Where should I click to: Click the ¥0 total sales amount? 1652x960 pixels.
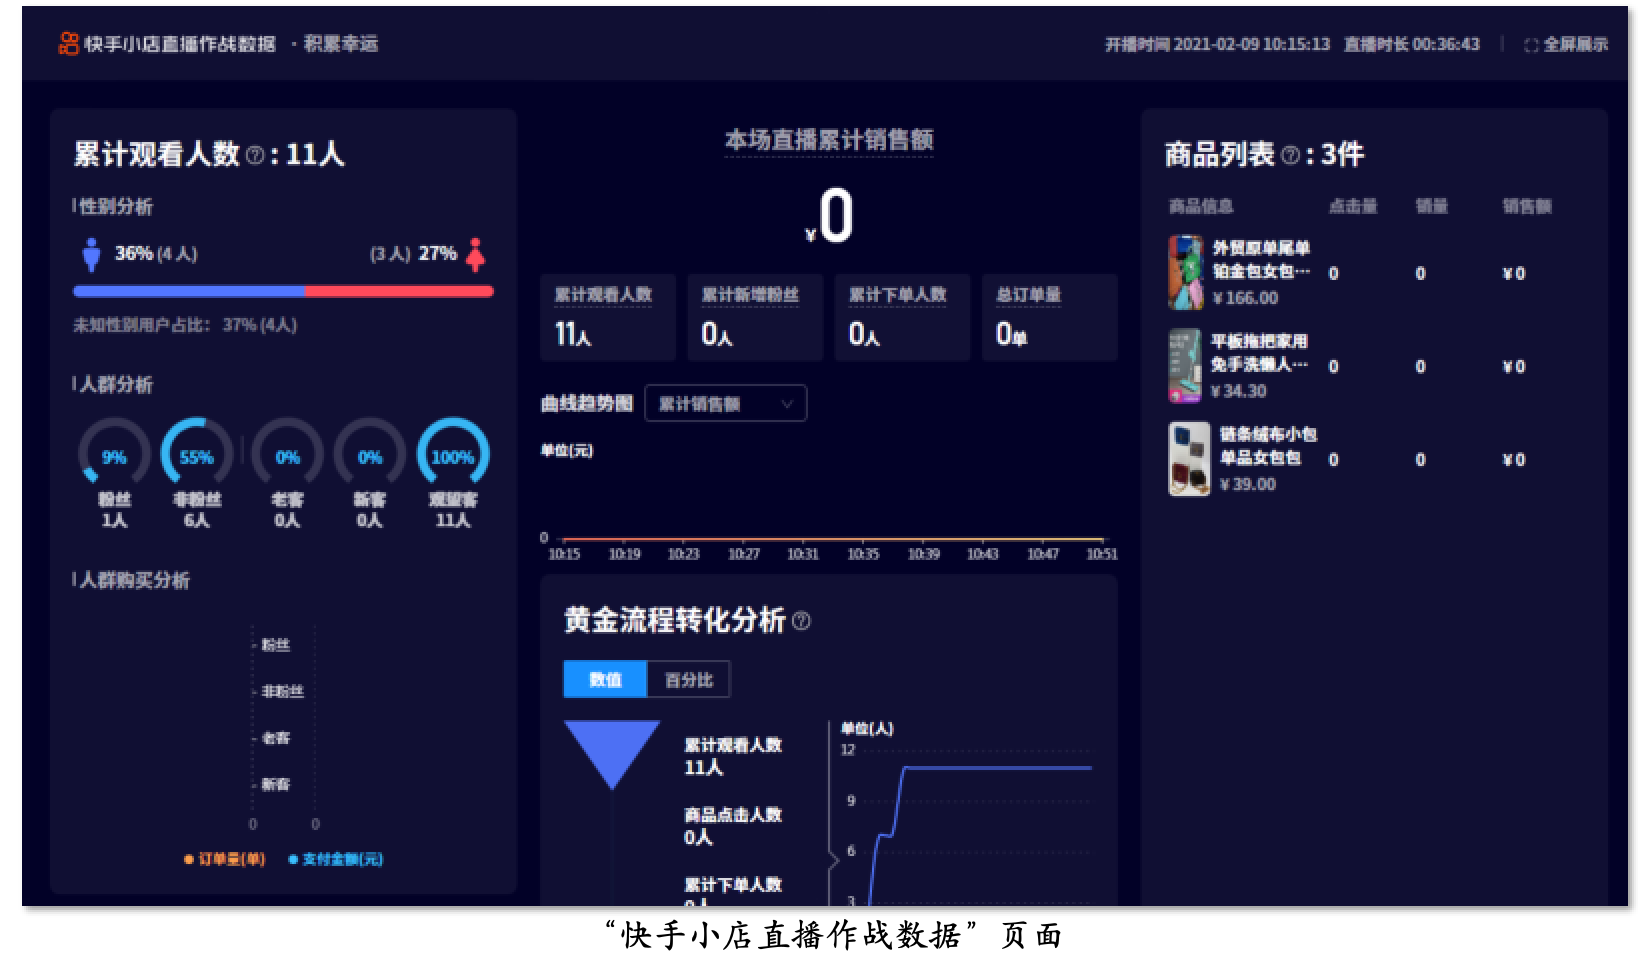(829, 216)
